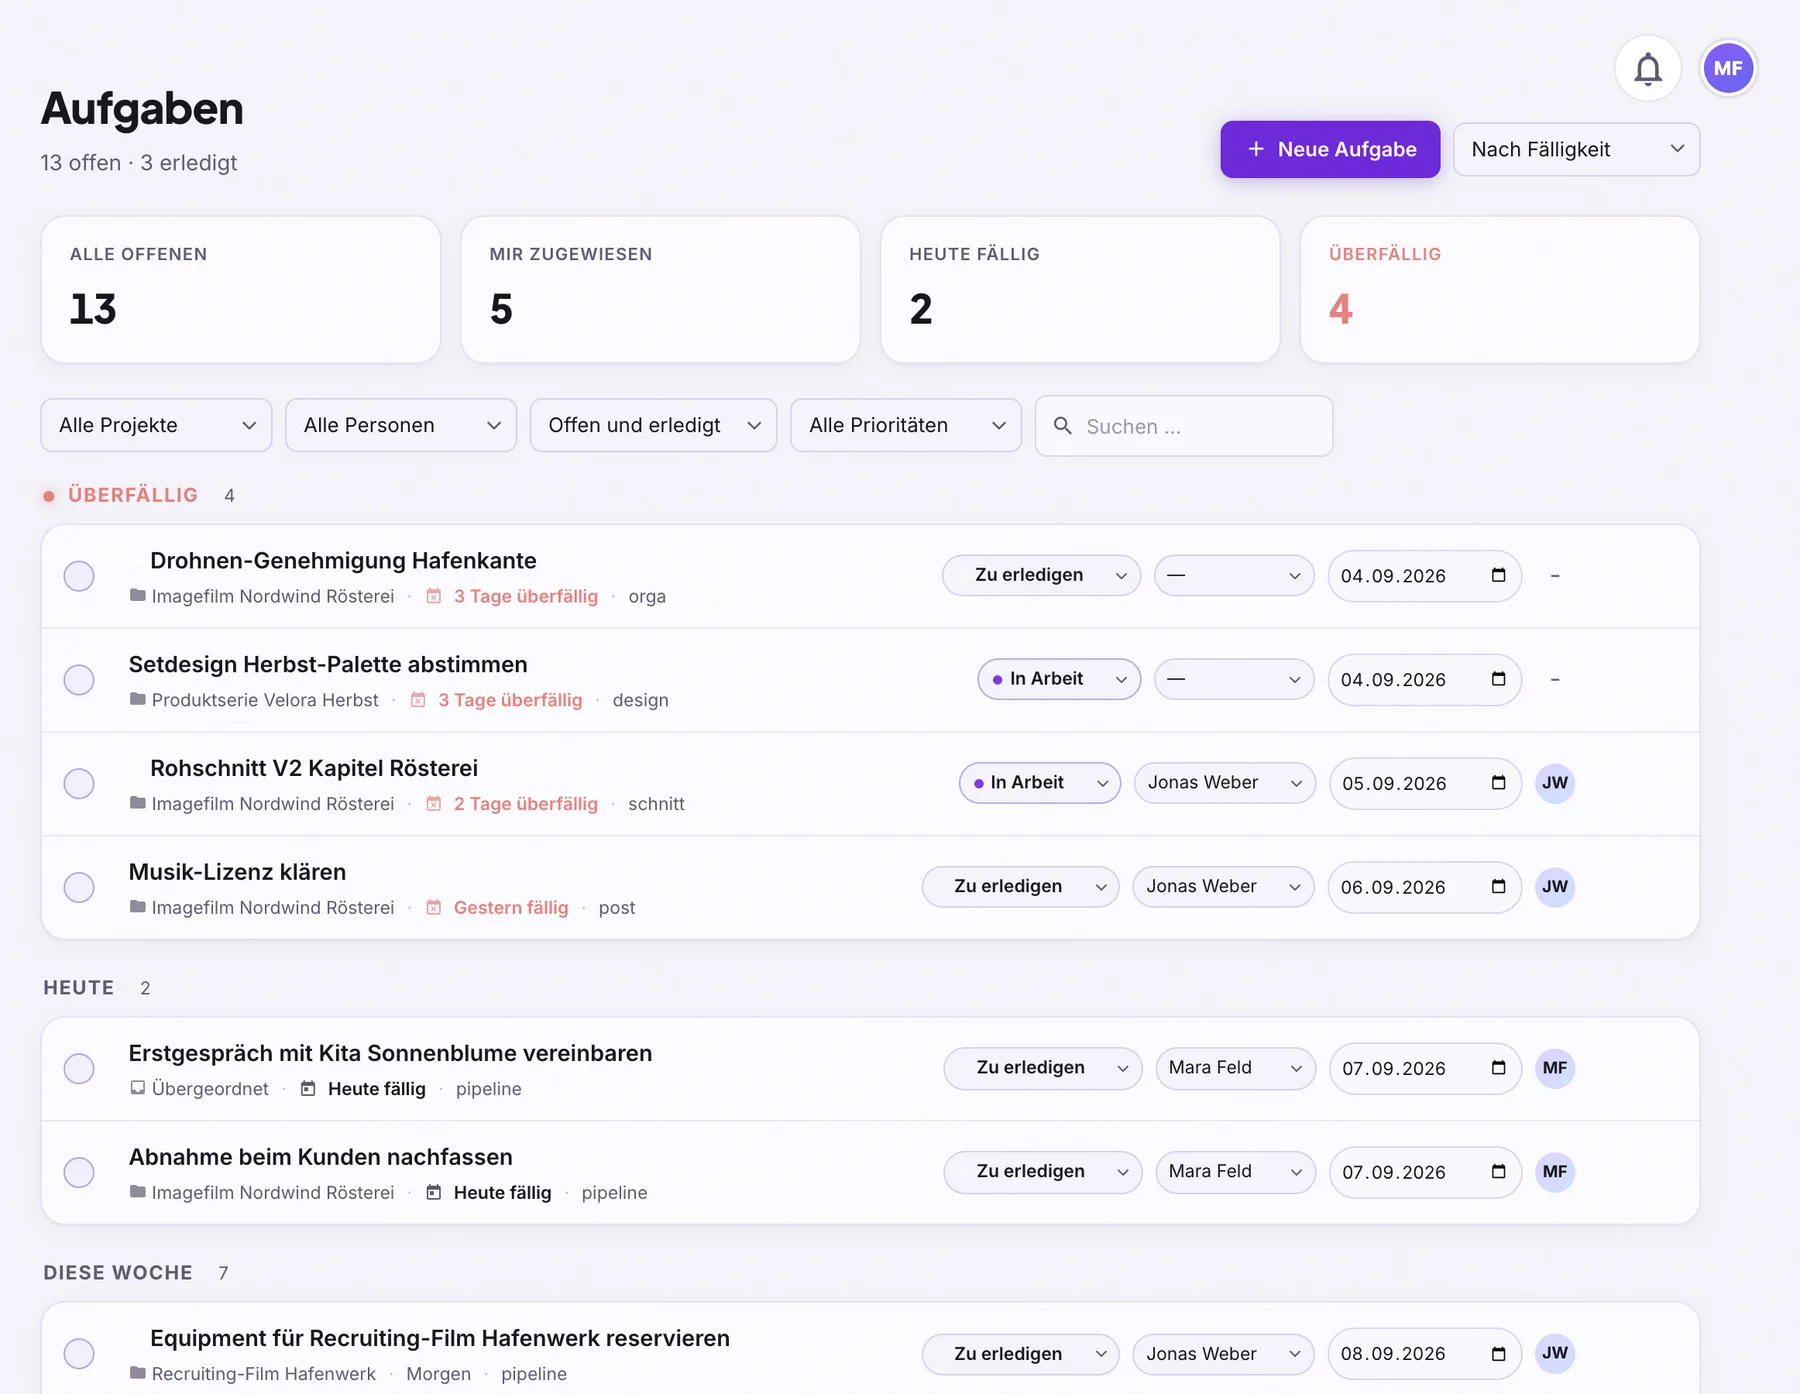Mark Drohnen-Genehmigung Hafenkante as done

79,576
